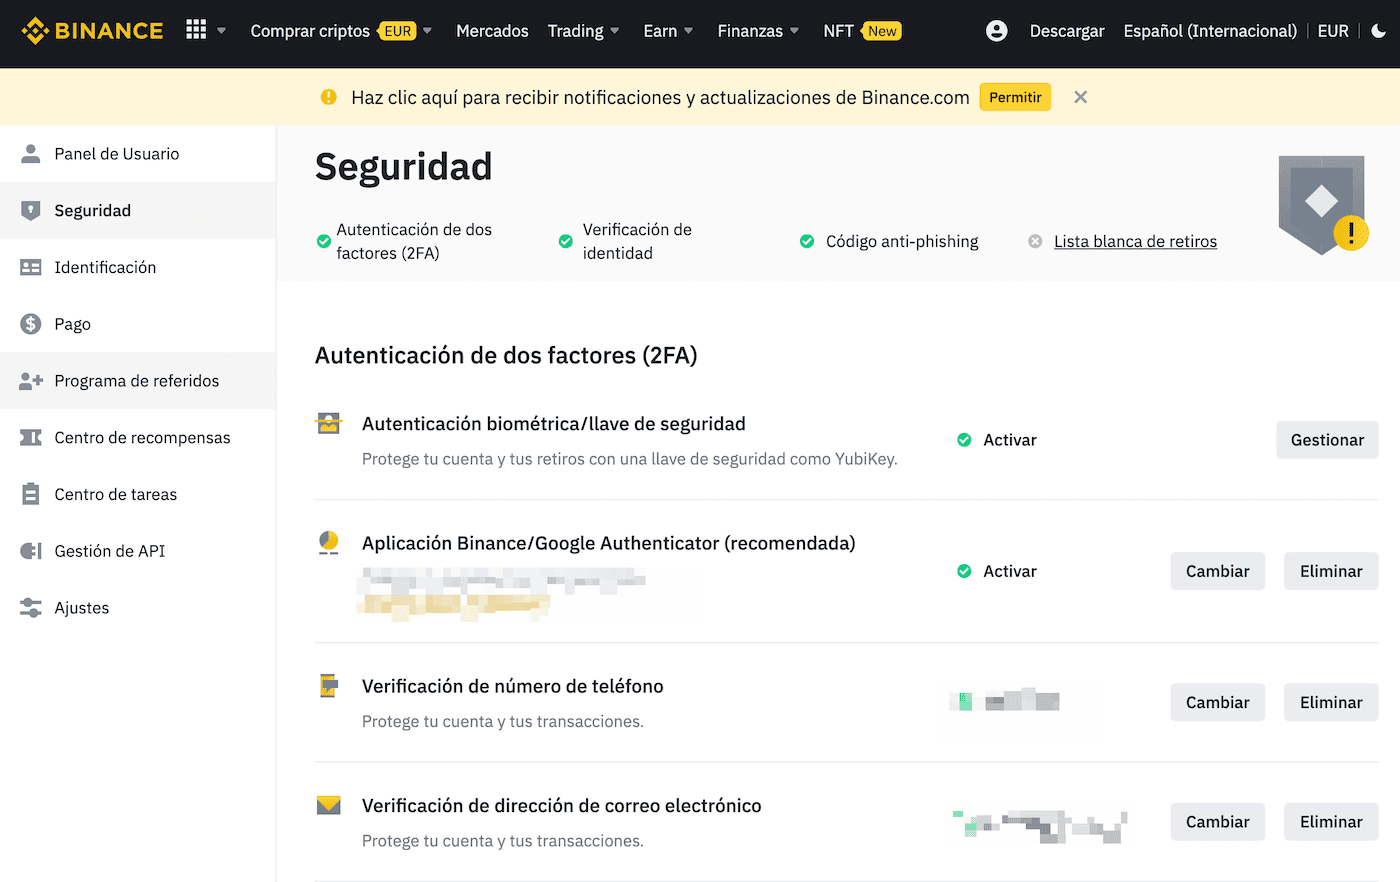Click the Centro de tareas clipboard icon
This screenshot has height=882, width=1400.
click(x=31, y=494)
